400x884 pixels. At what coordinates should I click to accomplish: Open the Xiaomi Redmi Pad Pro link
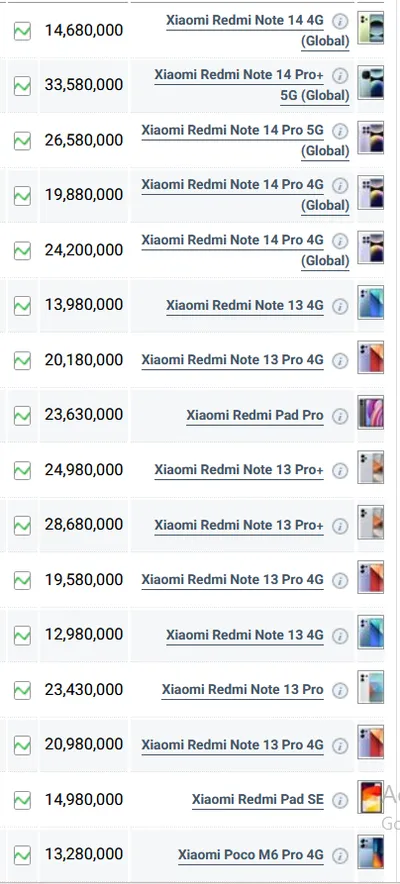(255, 416)
